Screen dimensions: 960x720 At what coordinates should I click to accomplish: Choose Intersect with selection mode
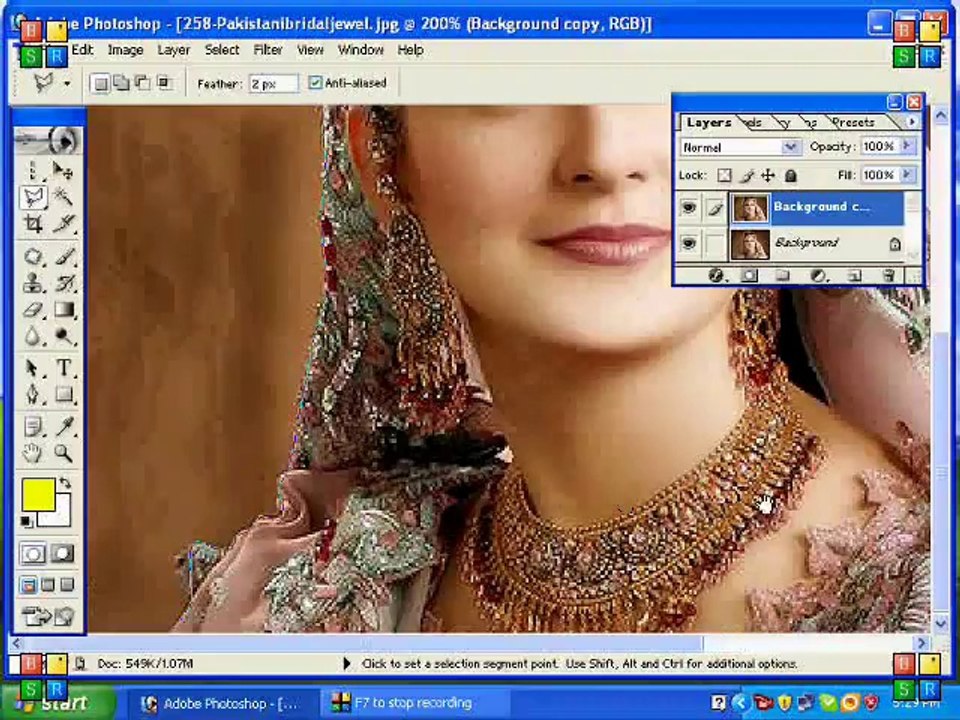[164, 83]
